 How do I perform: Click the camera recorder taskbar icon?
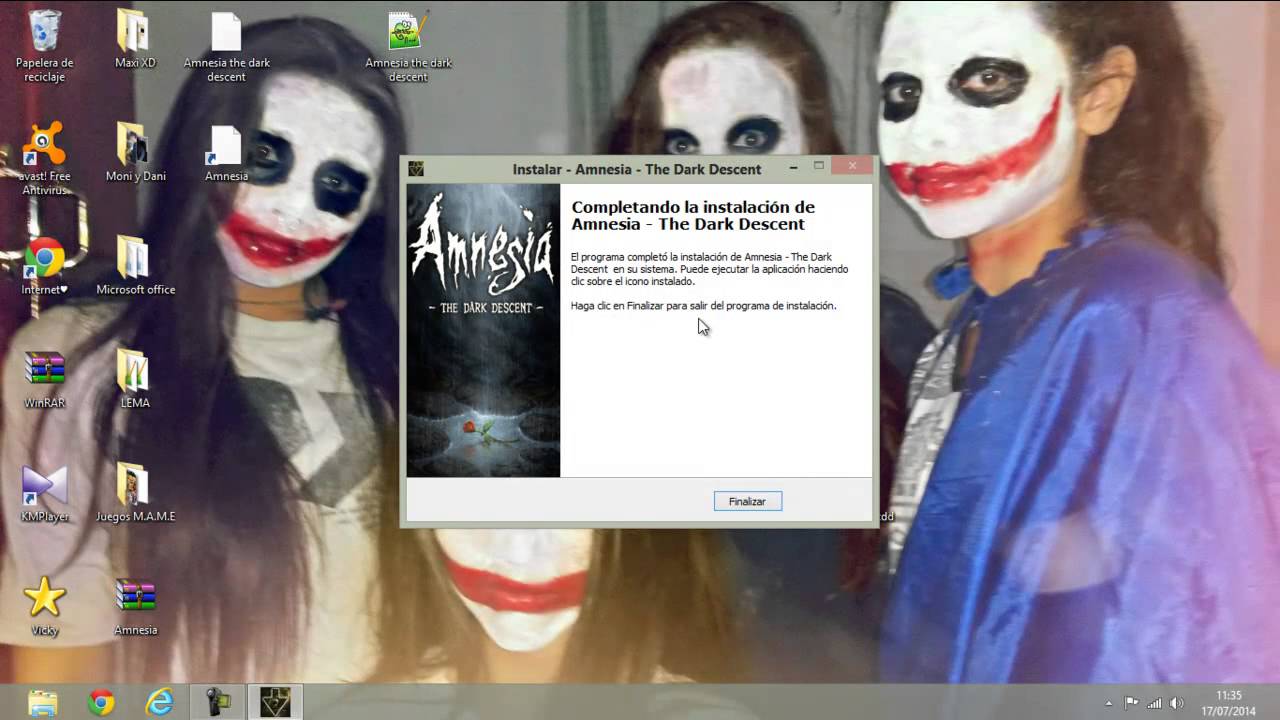click(217, 702)
